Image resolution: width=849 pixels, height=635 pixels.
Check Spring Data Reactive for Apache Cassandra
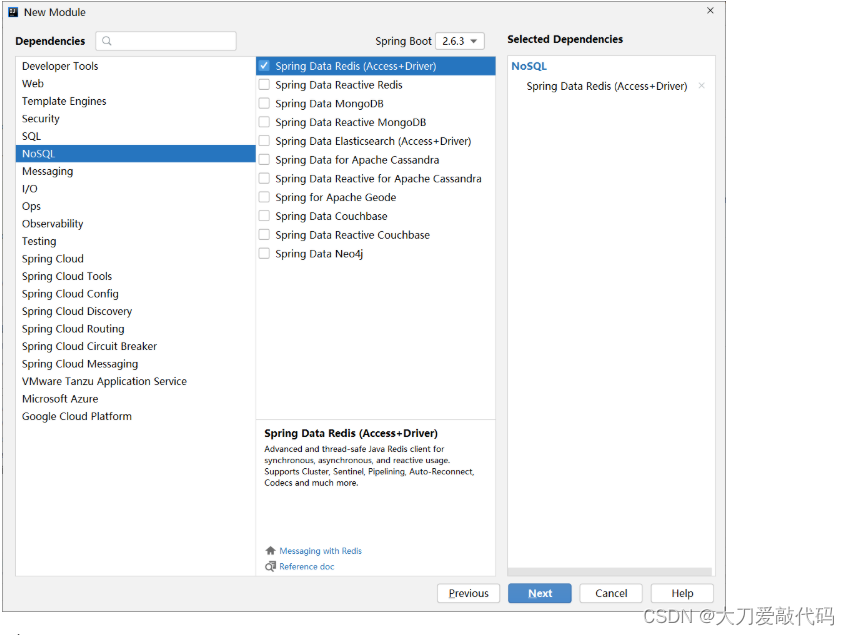[x=264, y=178]
